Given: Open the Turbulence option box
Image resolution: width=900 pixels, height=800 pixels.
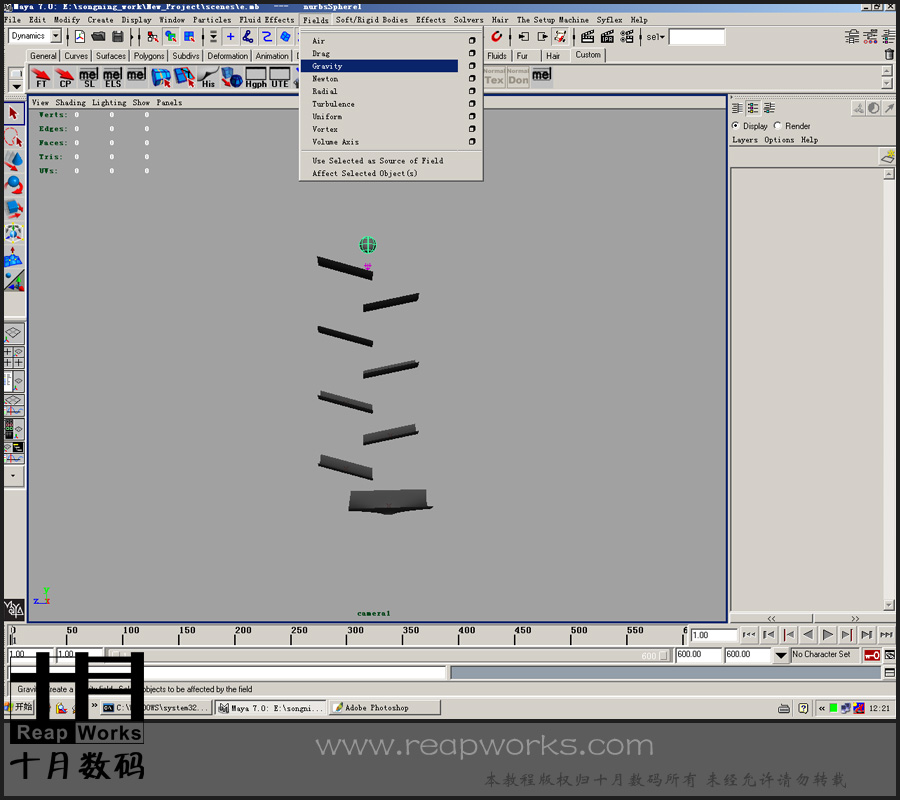Looking at the screenshot, I should [x=472, y=104].
